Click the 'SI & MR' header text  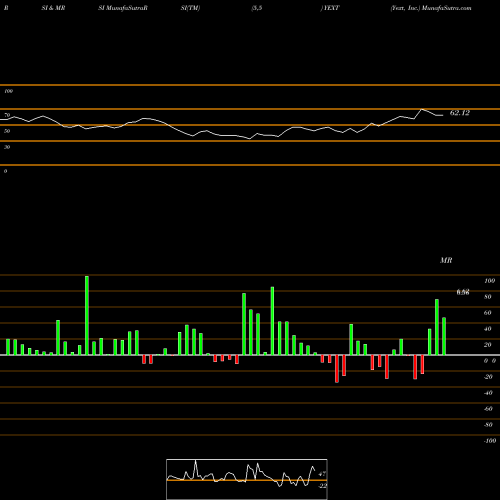coord(53,8)
